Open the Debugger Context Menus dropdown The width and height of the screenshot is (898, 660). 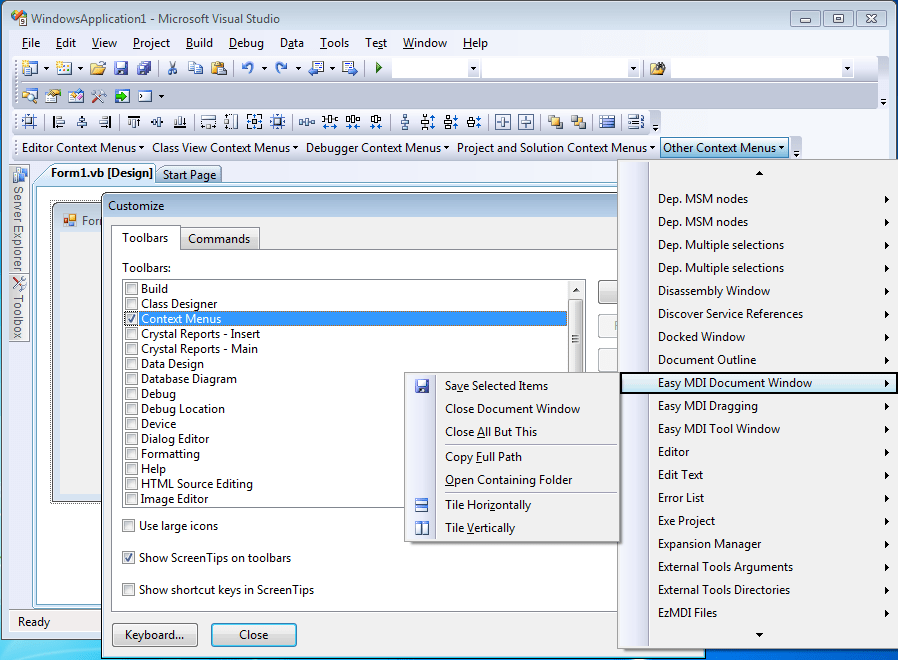377,147
